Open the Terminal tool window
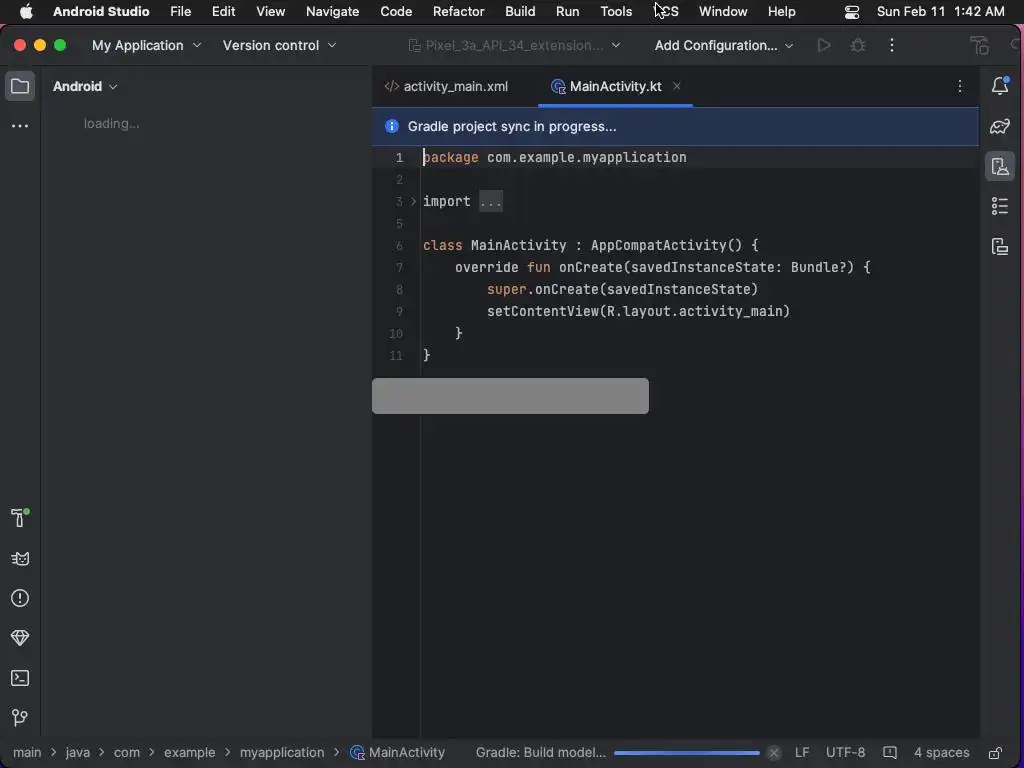 point(20,678)
